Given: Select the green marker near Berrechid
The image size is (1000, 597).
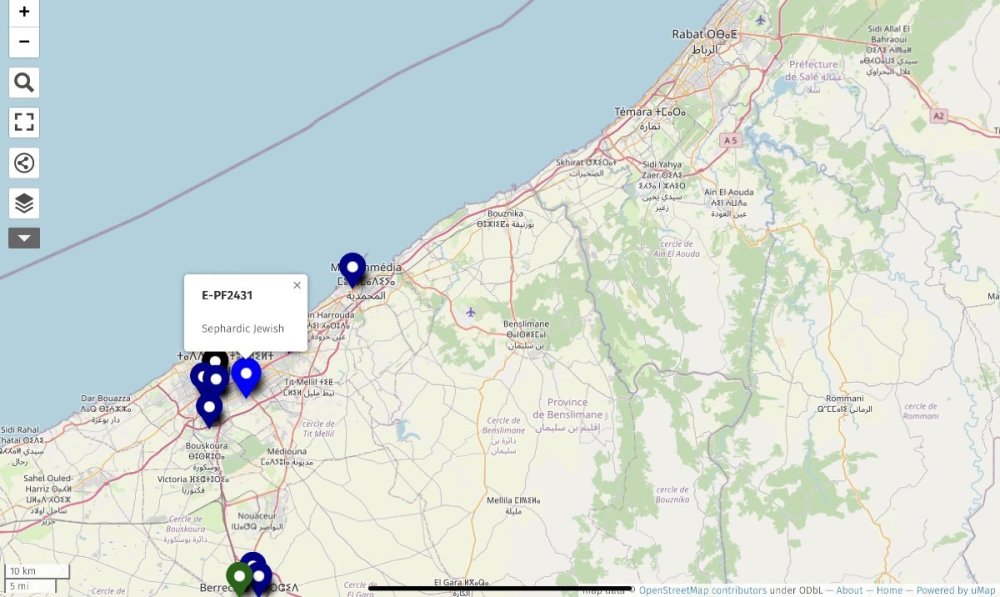Looking at the screenshot, I should click(238, 577).
